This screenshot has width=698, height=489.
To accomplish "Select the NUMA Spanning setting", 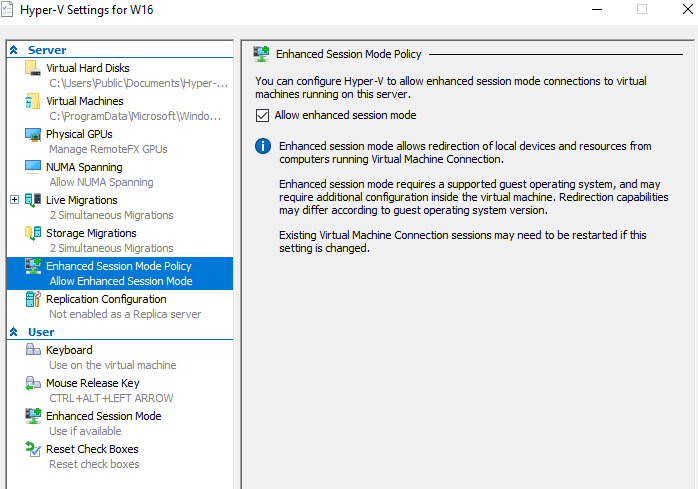I will tap(84, 167).
